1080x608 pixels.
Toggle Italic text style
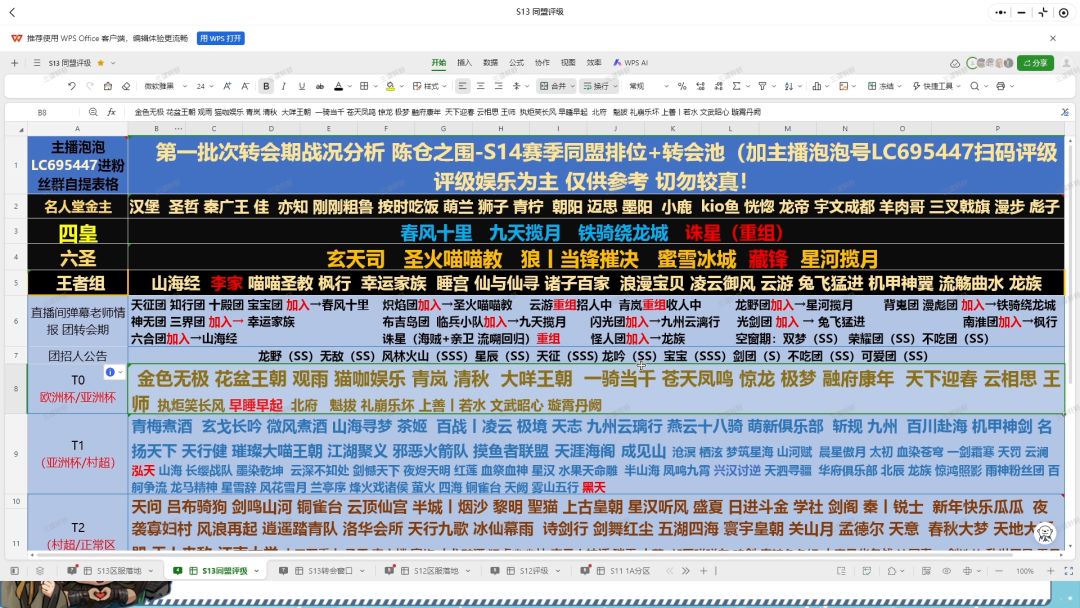pos(283,86)
